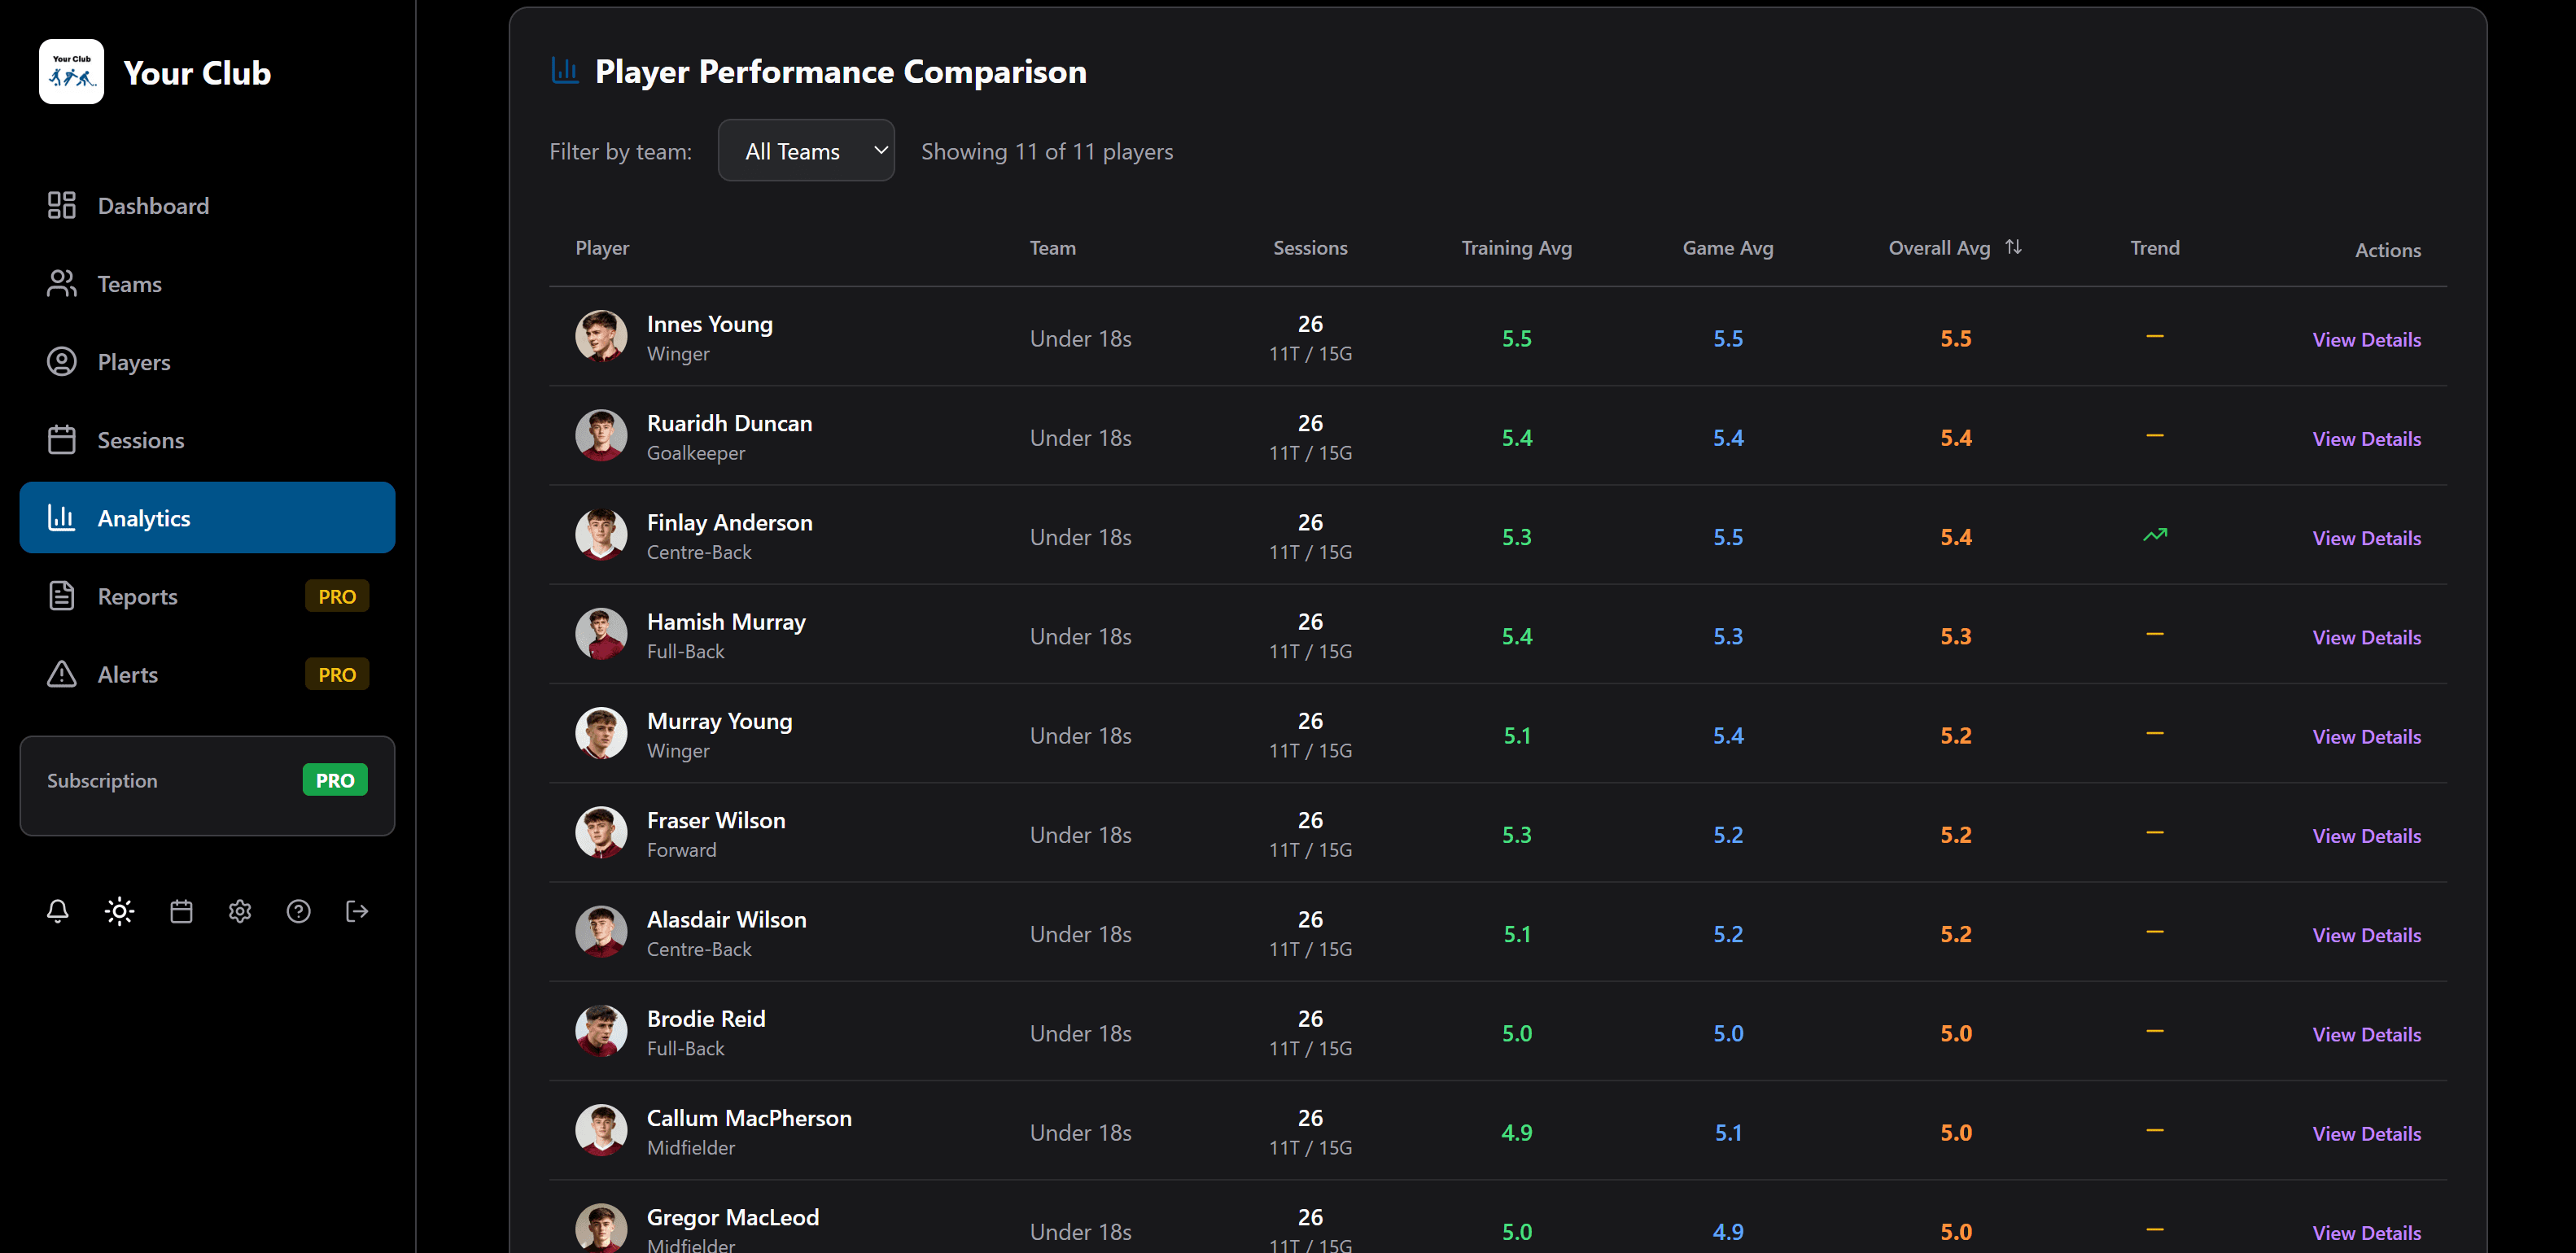Go to Sessions via calendar icon
The image size is (2576, 1253).
[x=61, y=439]
